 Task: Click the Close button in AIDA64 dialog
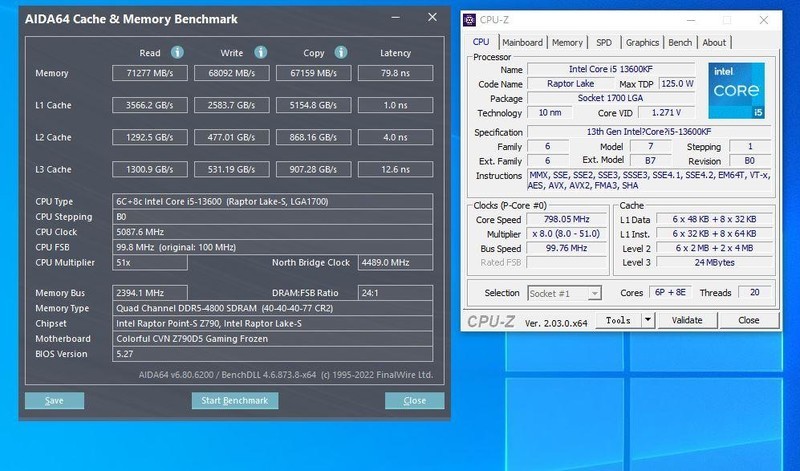pos(414,401)
